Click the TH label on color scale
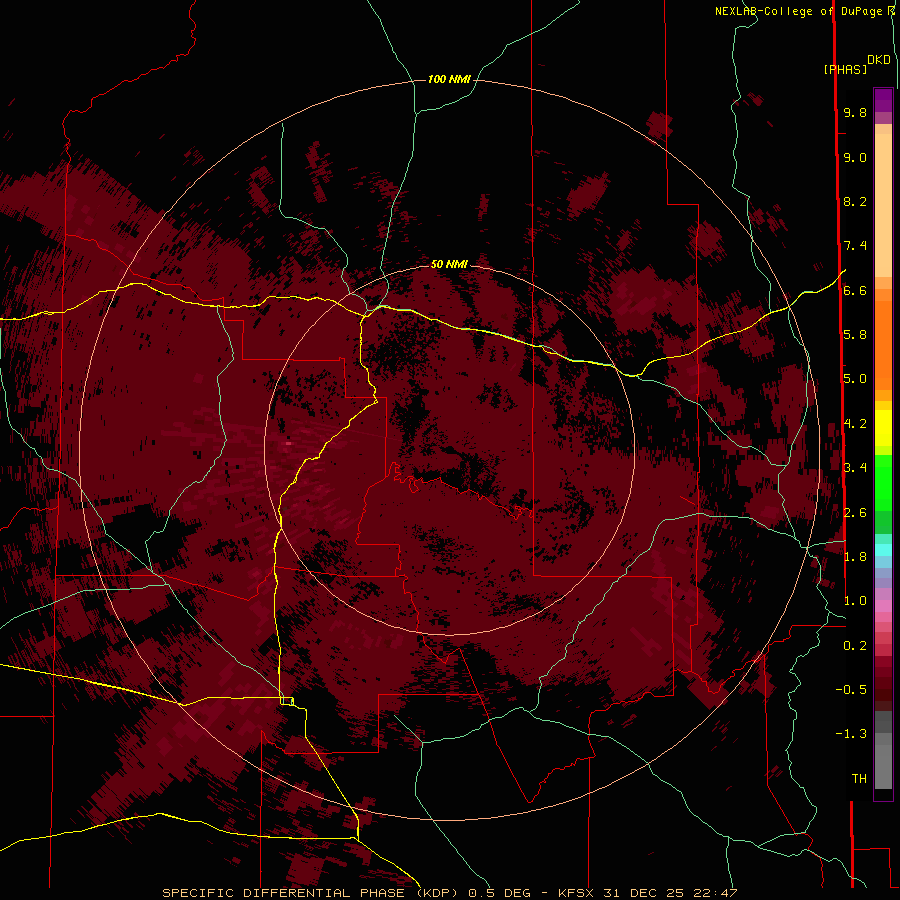This screenshot has height=900, width=900. (x=859, y=779)
